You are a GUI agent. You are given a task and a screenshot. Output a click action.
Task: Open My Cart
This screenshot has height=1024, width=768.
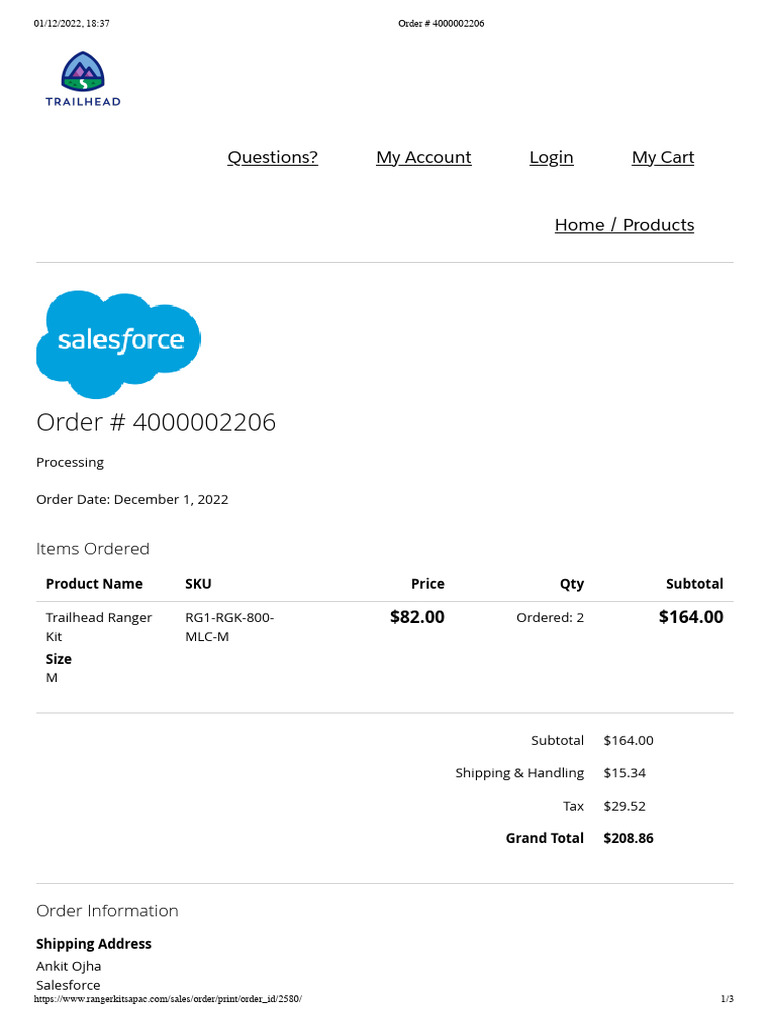[662, 157]
